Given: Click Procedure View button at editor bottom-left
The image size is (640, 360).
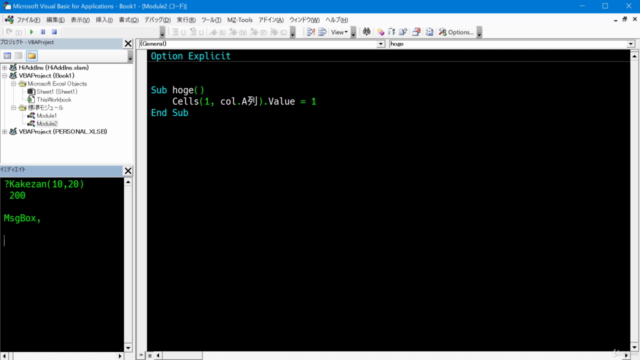Looking at the screenshot, I should (141, 356).
